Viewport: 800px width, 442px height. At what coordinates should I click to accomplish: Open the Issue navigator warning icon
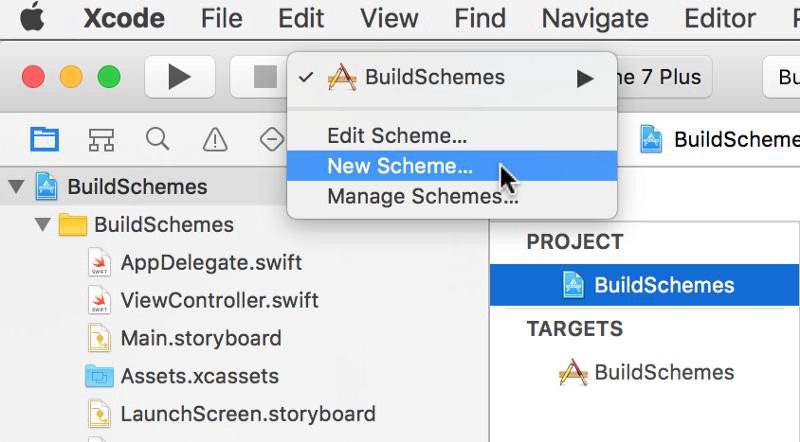click(x=215, y=140)
